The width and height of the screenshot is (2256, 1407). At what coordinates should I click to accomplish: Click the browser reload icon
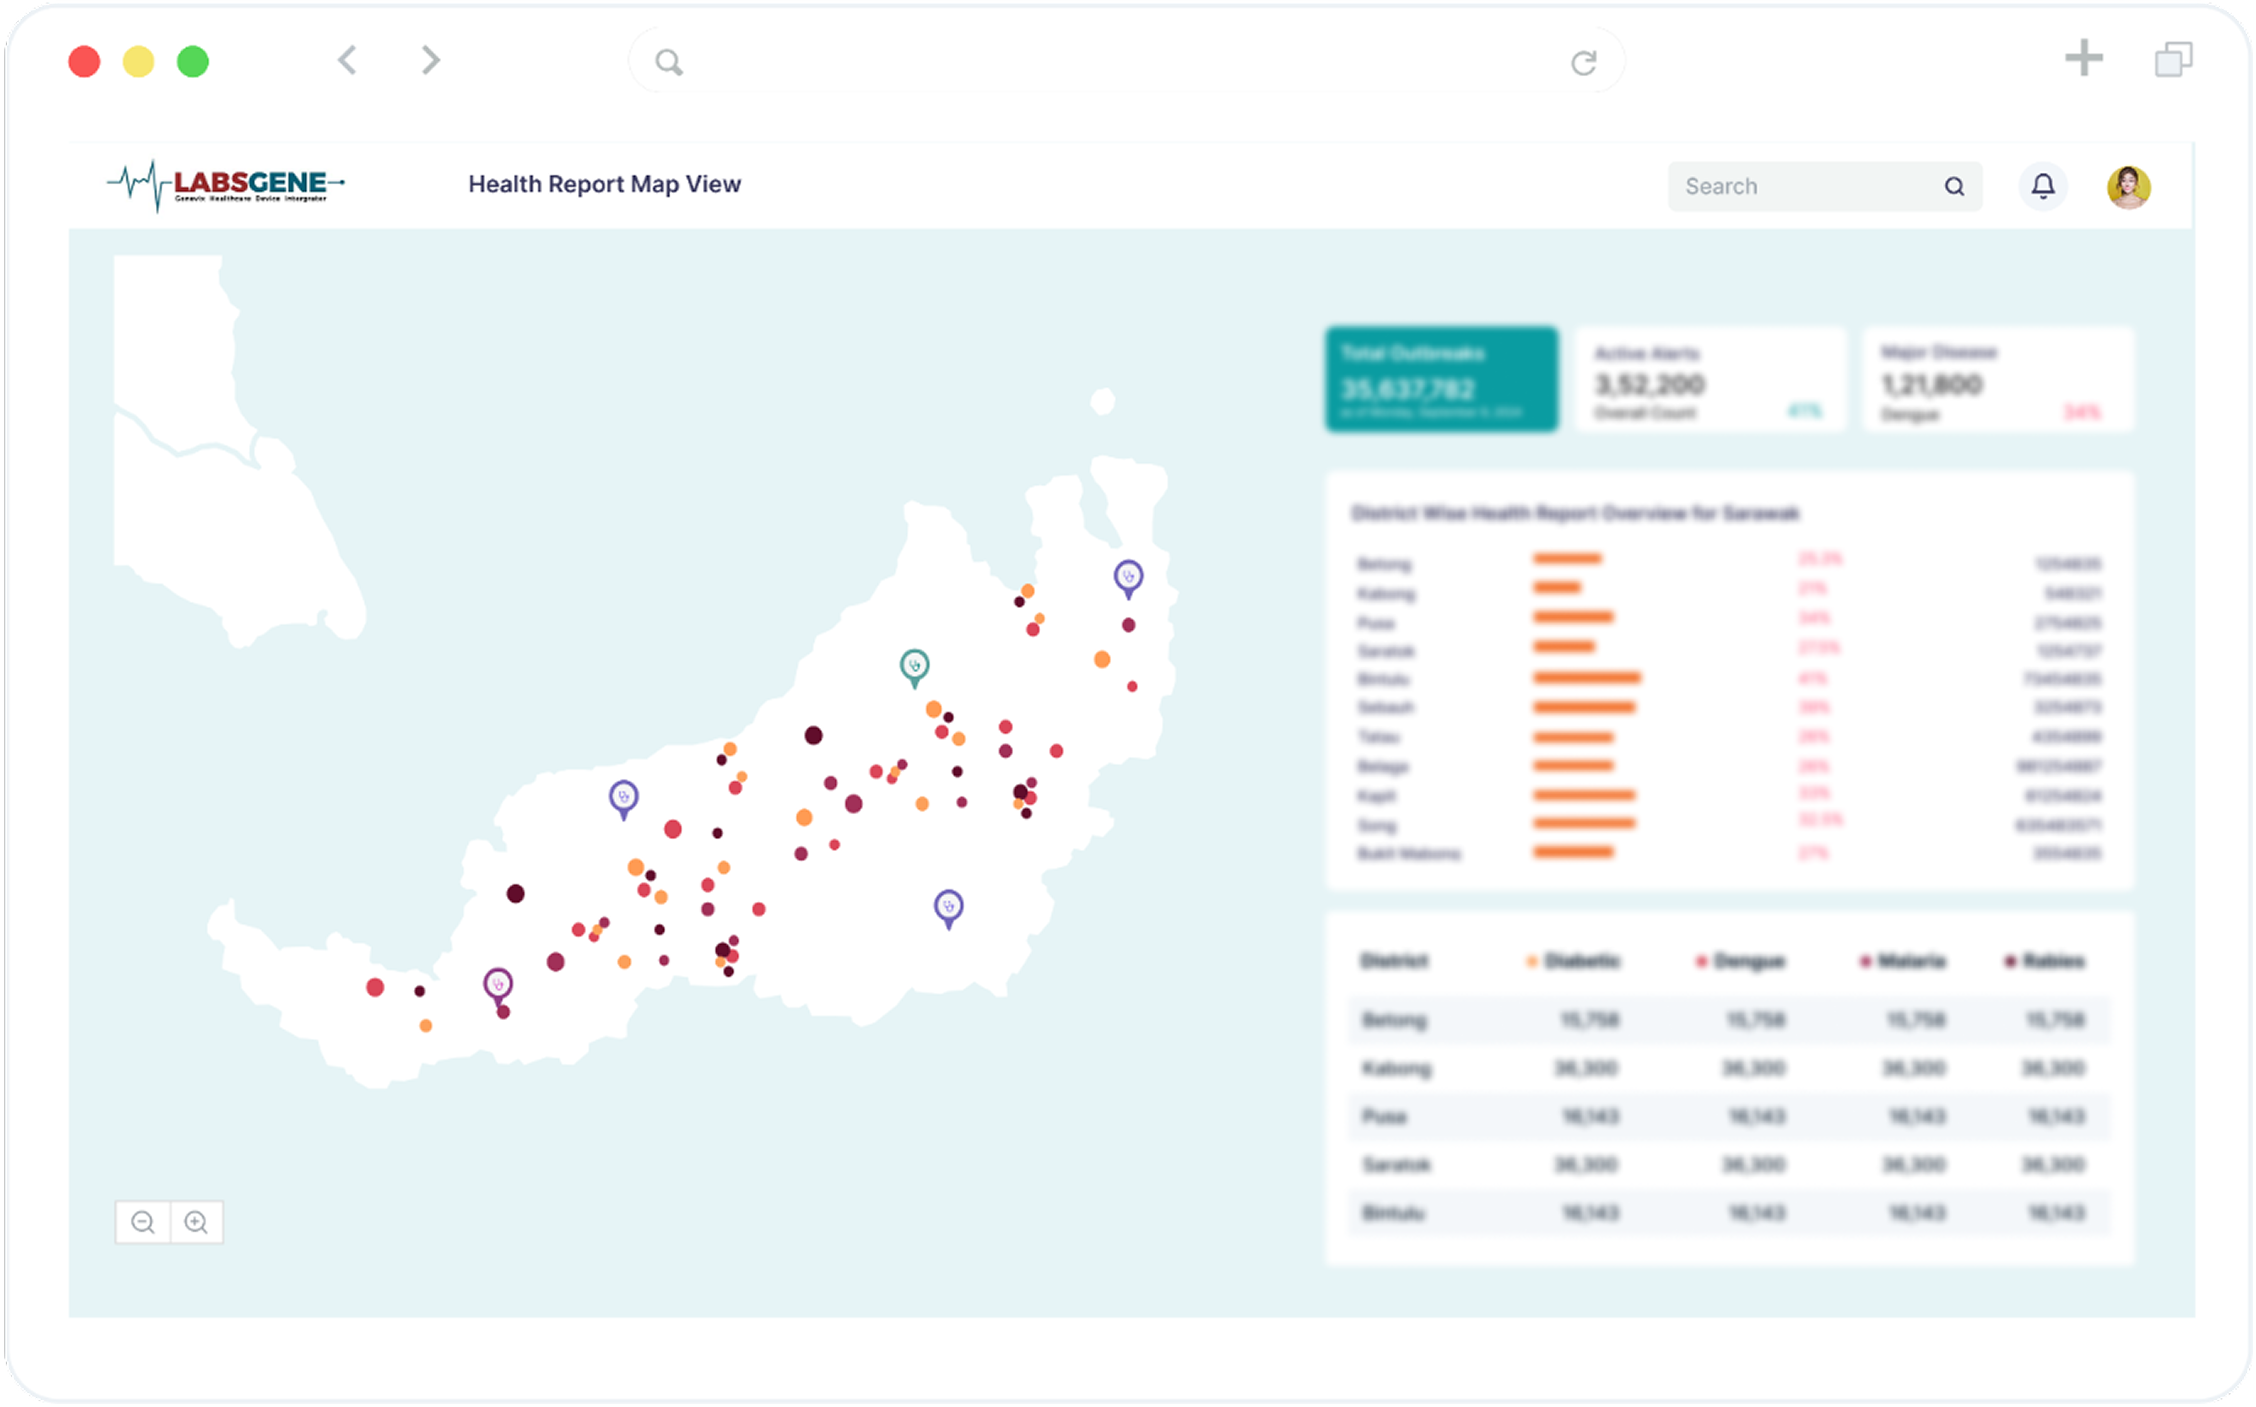[x=1583, y=63]
